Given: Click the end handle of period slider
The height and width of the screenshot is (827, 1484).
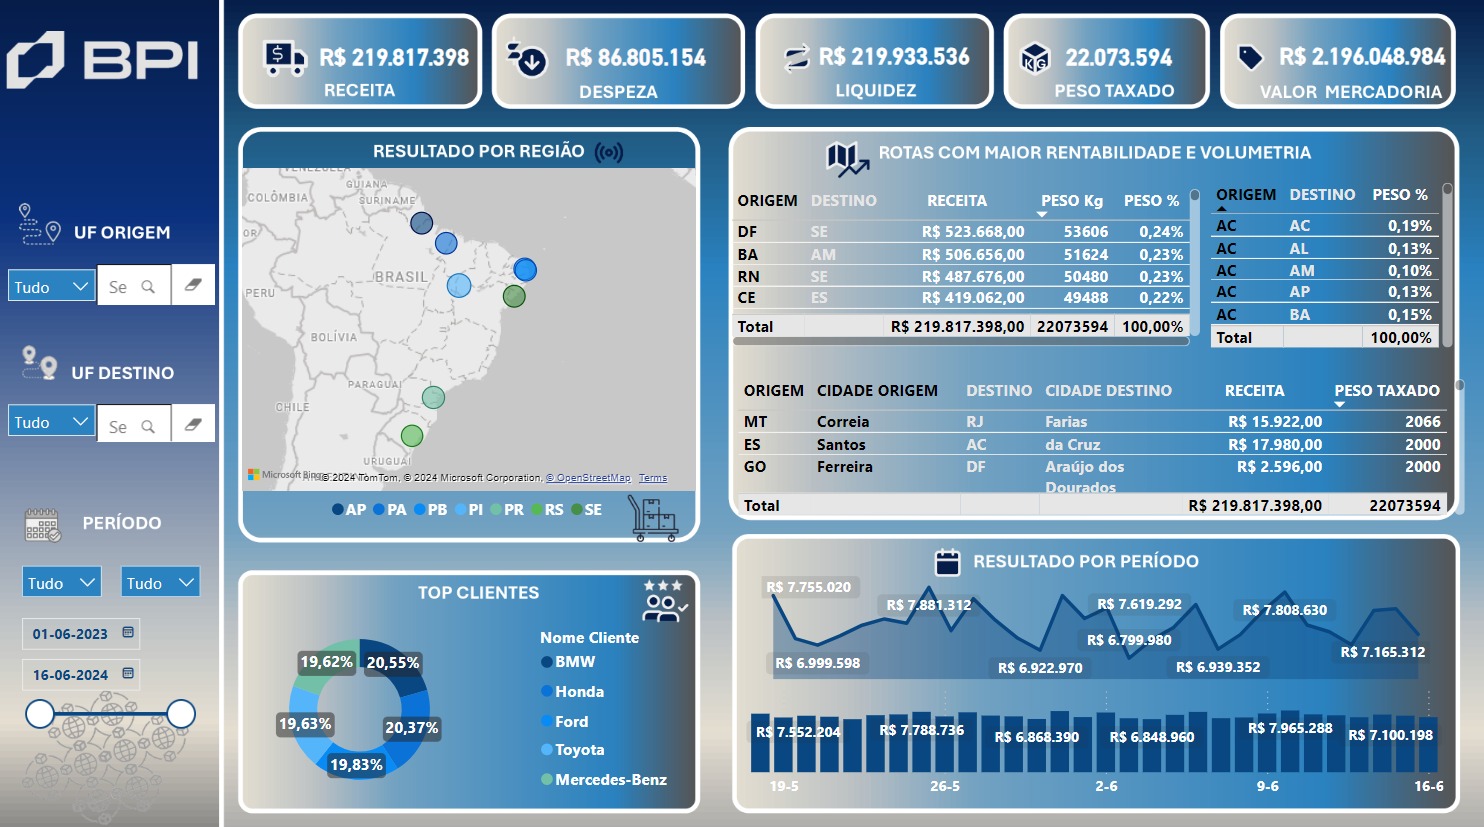Looking at the screenshot, I should [x=181, y=713].
